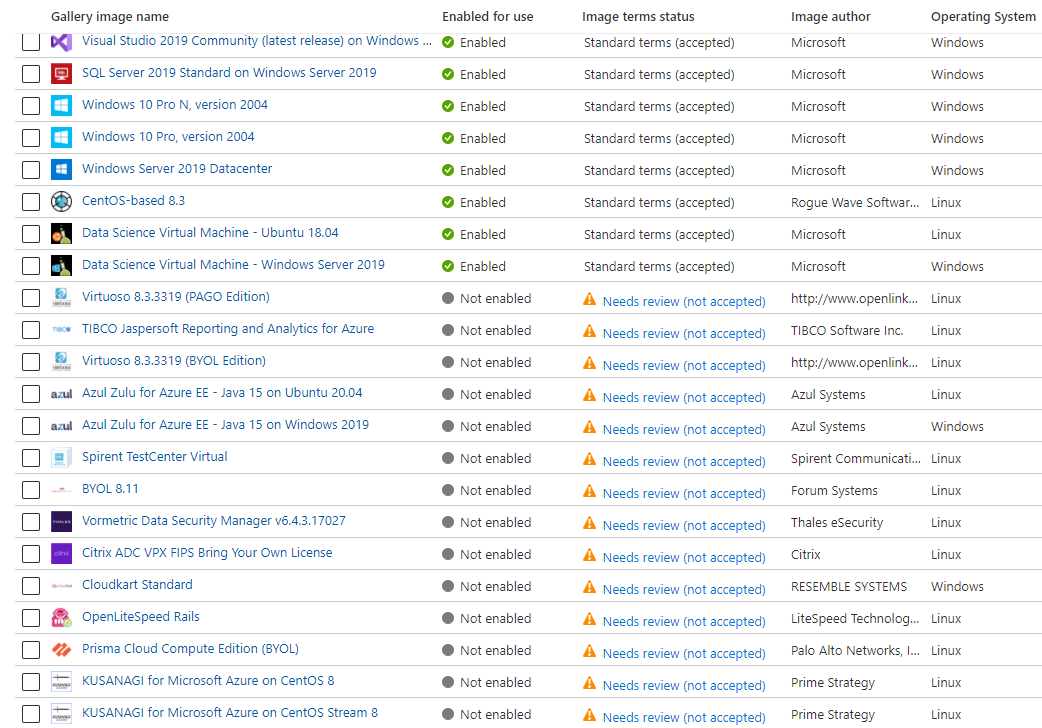Click the CentOS-based 8.3 globe icon

coord(61,201)
